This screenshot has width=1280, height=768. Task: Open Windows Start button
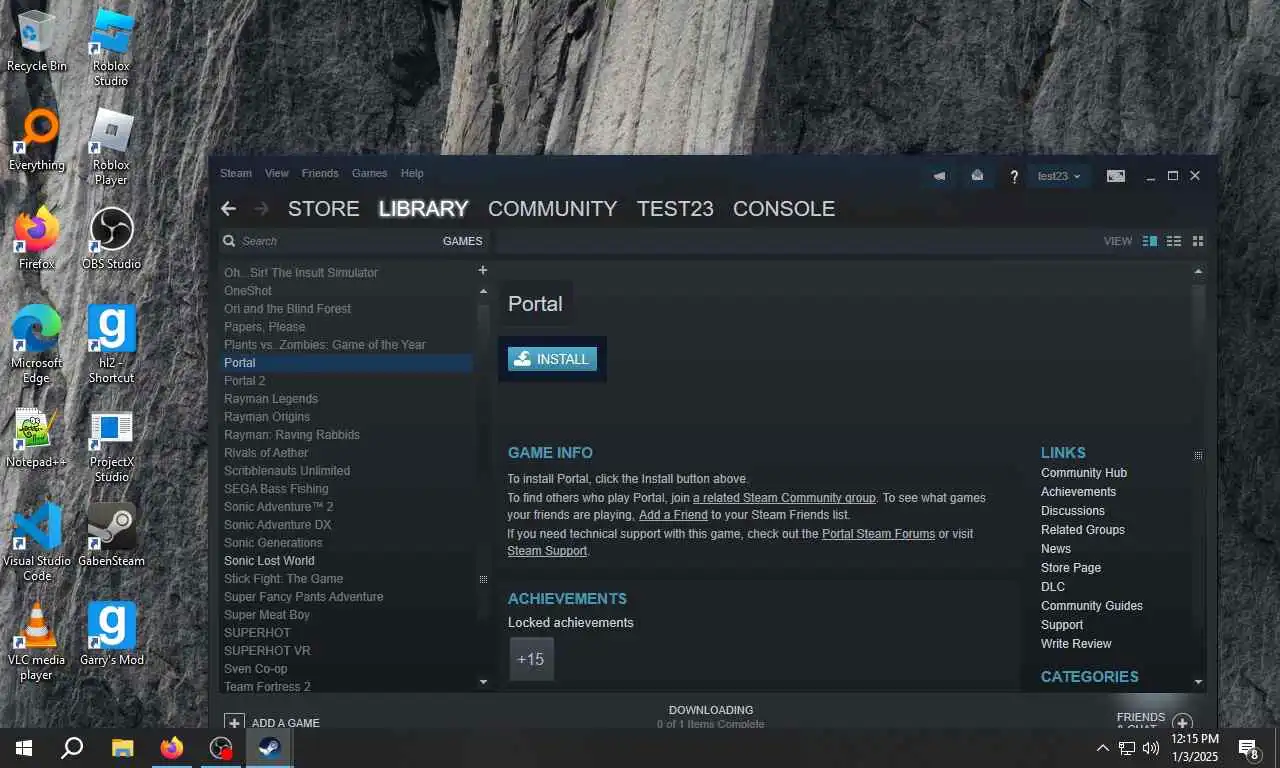[23, 747]
